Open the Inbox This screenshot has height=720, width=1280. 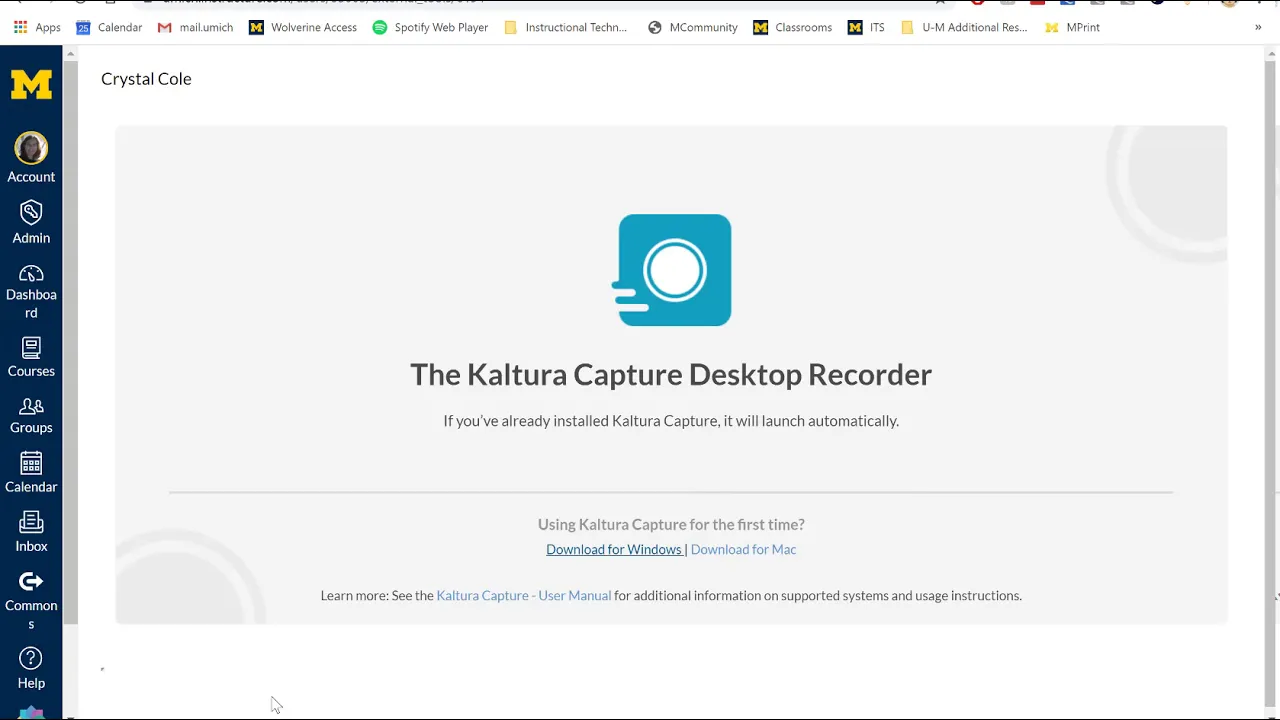click(31, 533)
